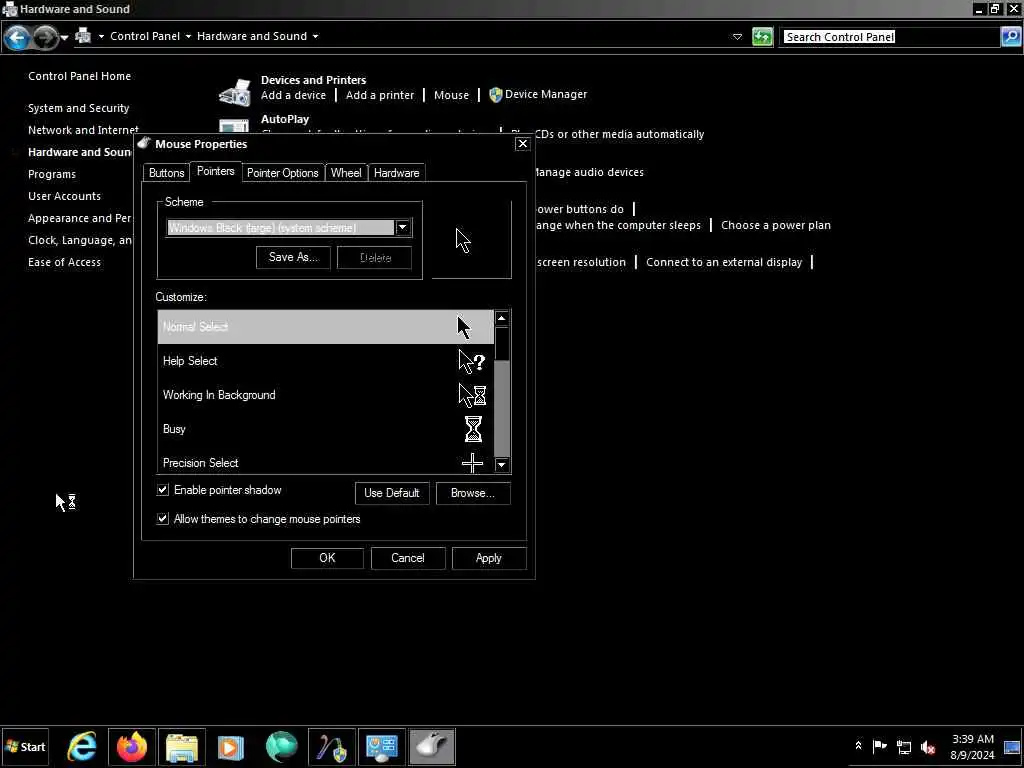This screenshot has width=1024, height=768.
Task: Open Control Panel Home link
Action: click(79, 76)
